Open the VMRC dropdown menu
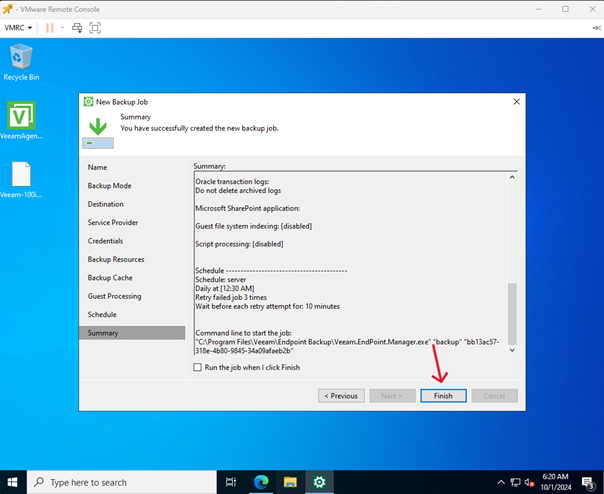604x494 pixels. [x=19, y=27]
